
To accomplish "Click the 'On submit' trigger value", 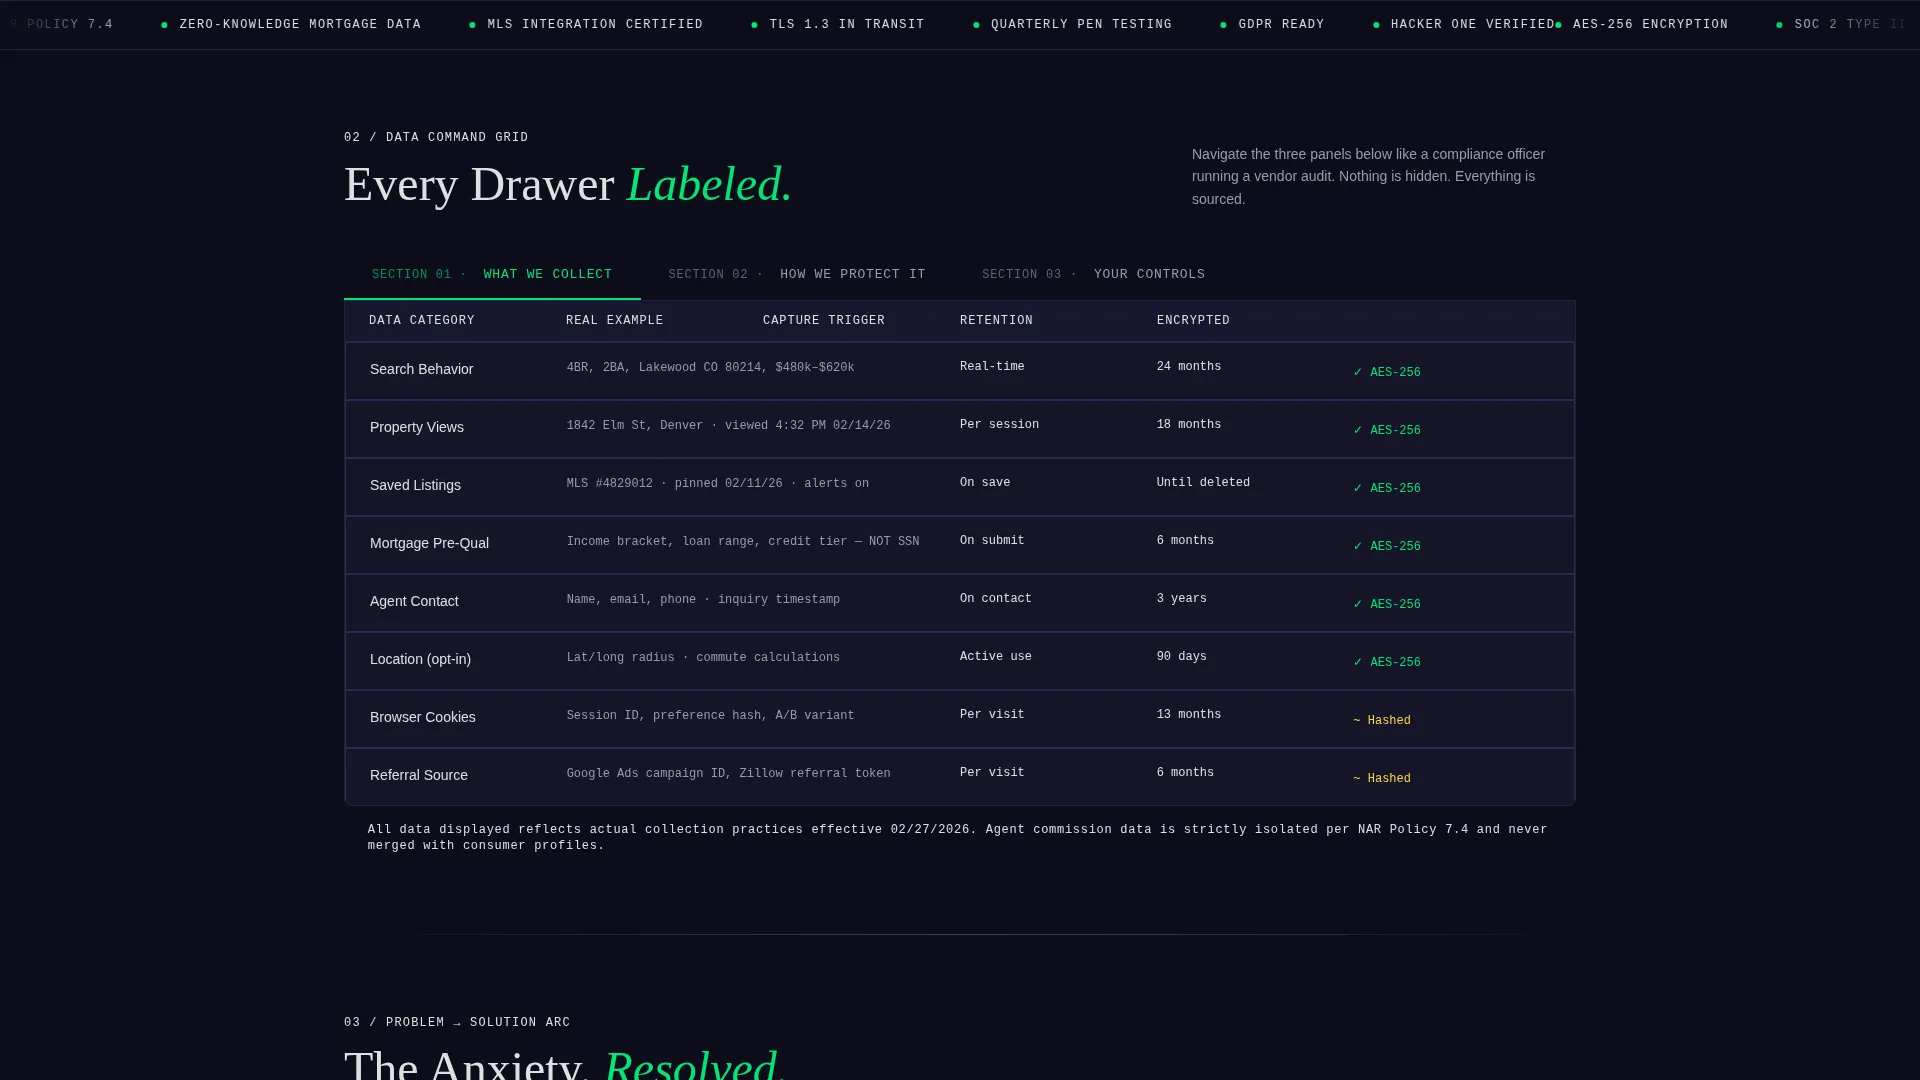I will 992,541.
